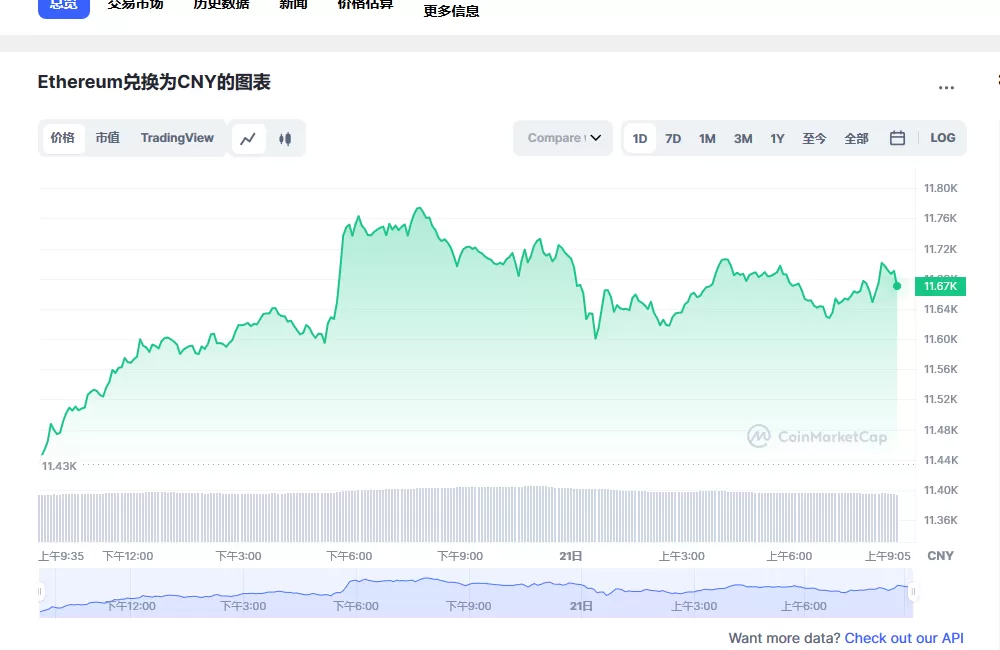Image resolution: width=1000 pixels, height=650 pixels.
Task: Toggle the LOG scale option
Action: pos(942,138)
